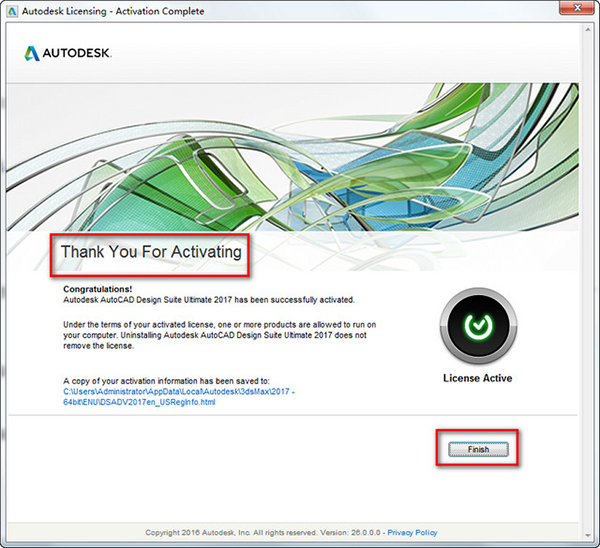This screenshot has height=548, width=600.
Task: Click the green License Active checkmark icon
Action: click(x=477, y=327)
